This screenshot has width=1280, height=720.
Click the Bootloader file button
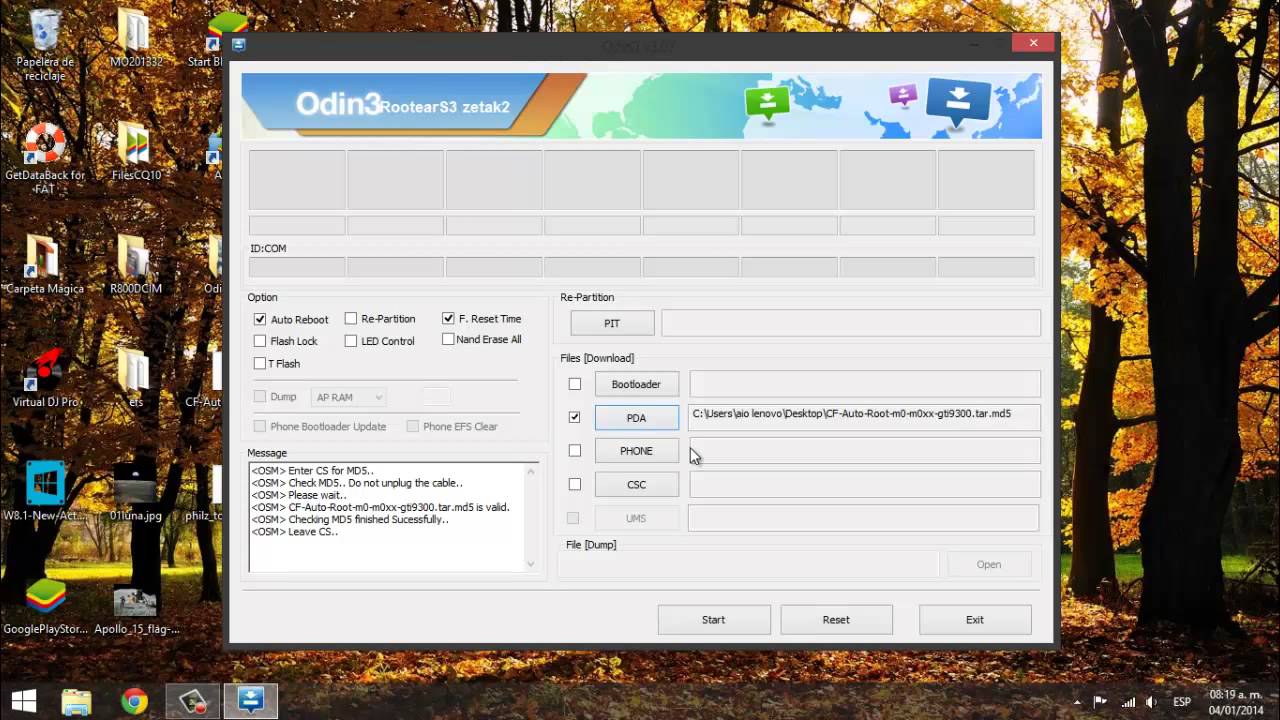636,384
